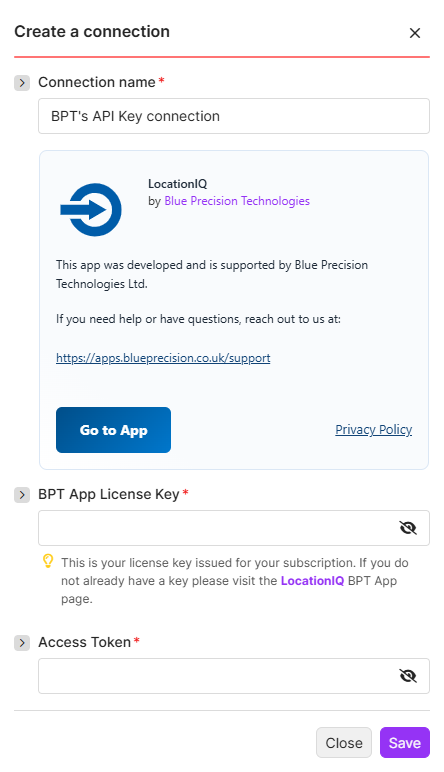
Task: Click the LocationIQ app title
Action: tap(178, 184)
